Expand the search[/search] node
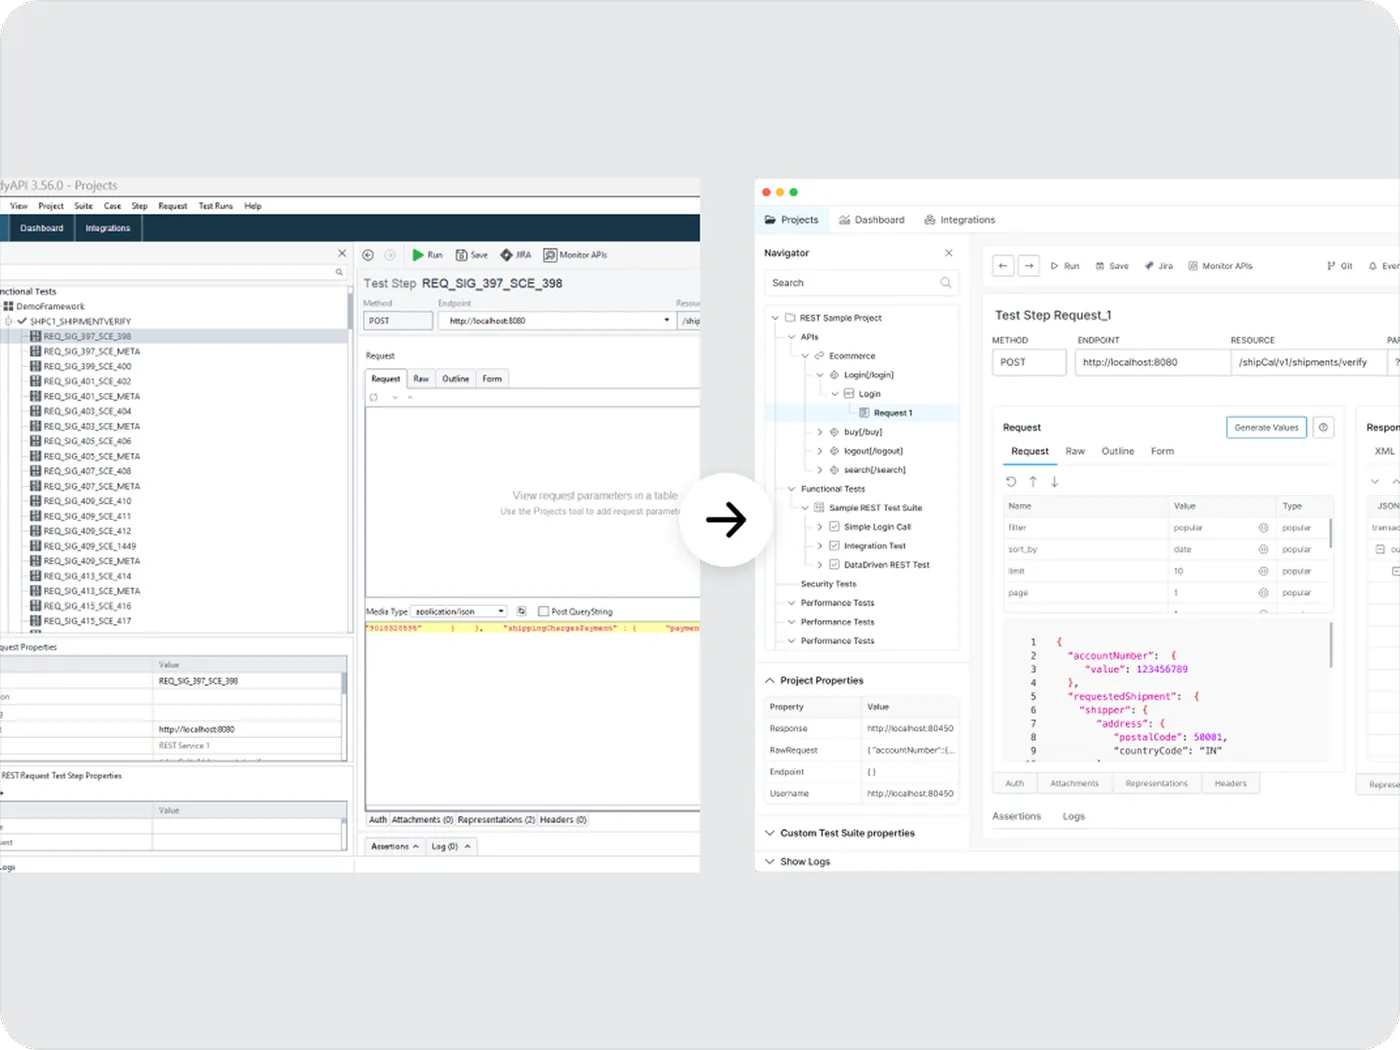The image size is (1400, 1050). 820,470
